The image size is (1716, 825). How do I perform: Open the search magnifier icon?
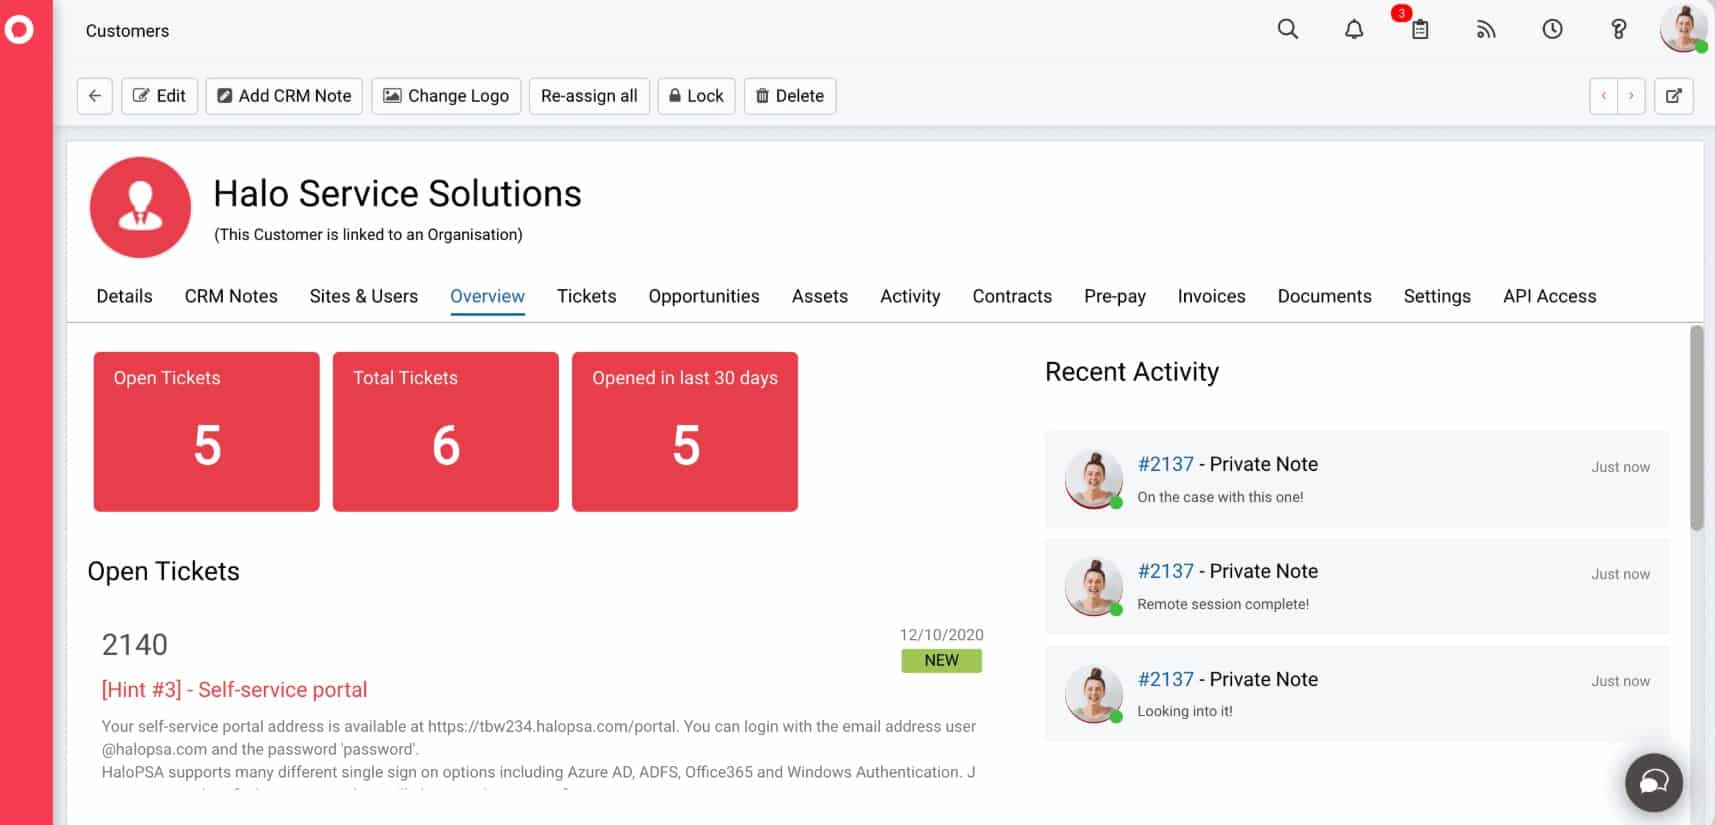tap(1287, 30)
